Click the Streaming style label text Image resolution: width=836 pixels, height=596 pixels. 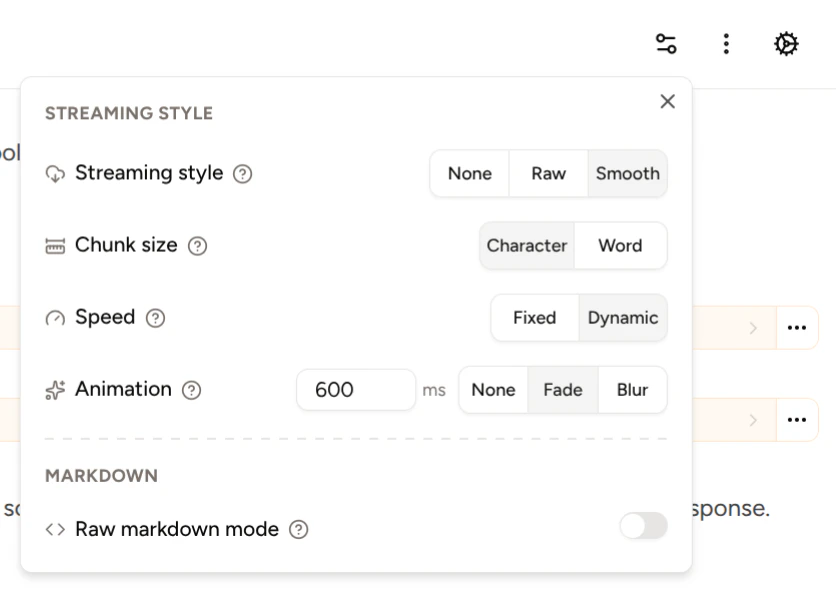[149, 173]
